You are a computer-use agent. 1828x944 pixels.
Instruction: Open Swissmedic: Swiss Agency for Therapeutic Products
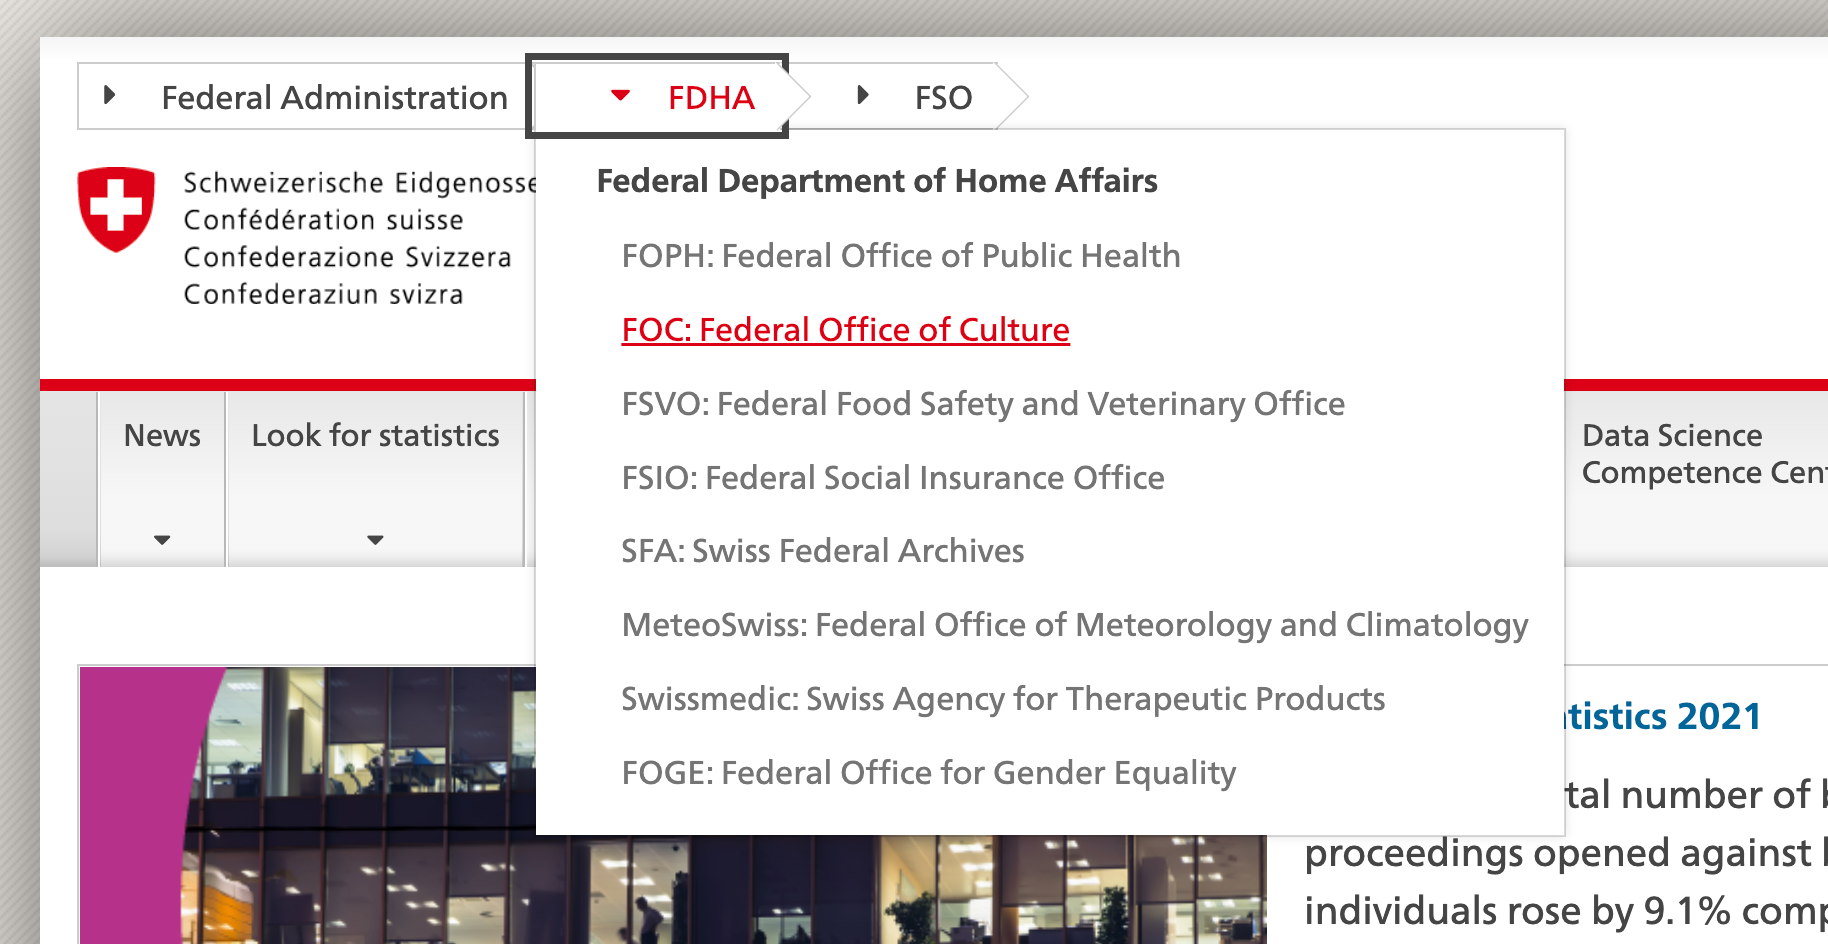pos(1002,699)
